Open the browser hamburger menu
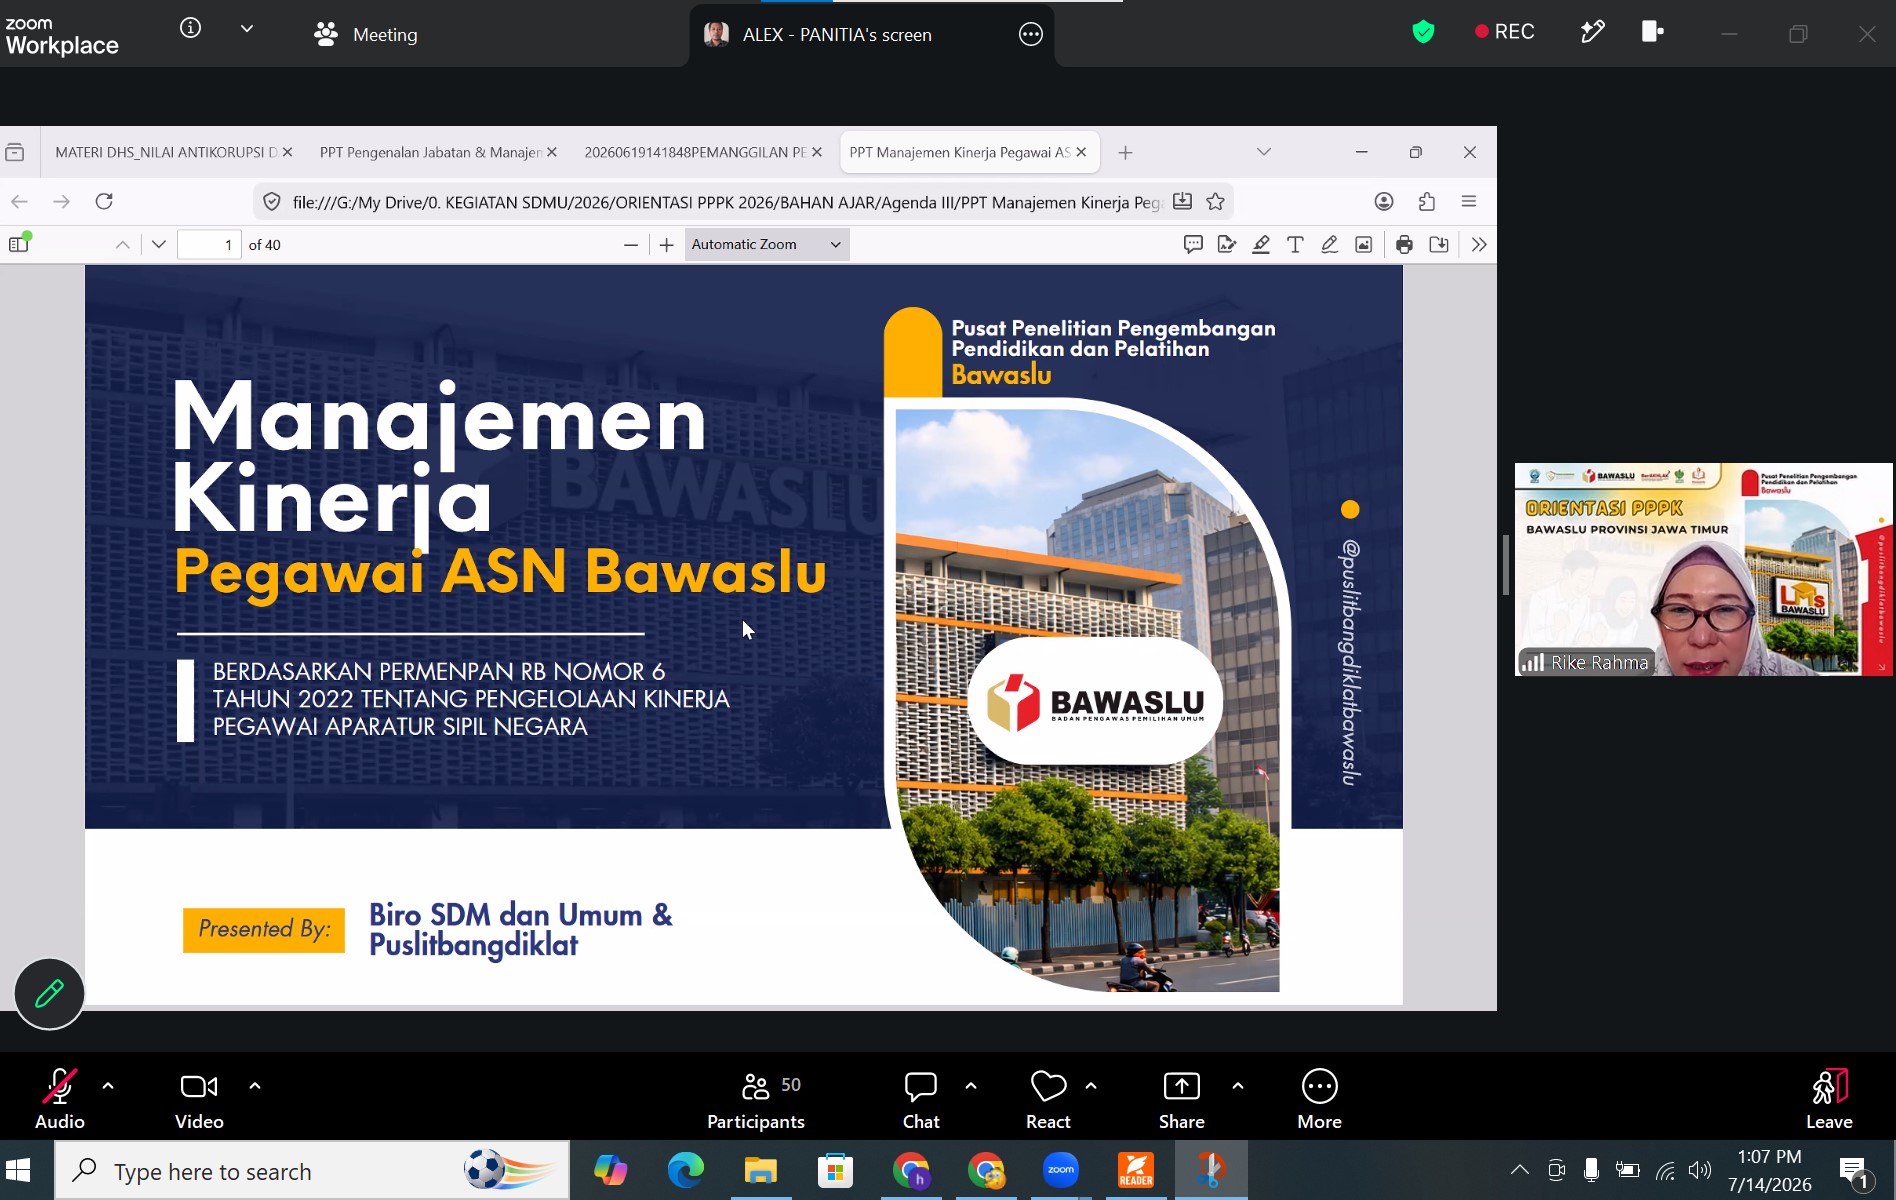The height and width of the screenshot is (1200, 1896). click(x=1469, y=201)
